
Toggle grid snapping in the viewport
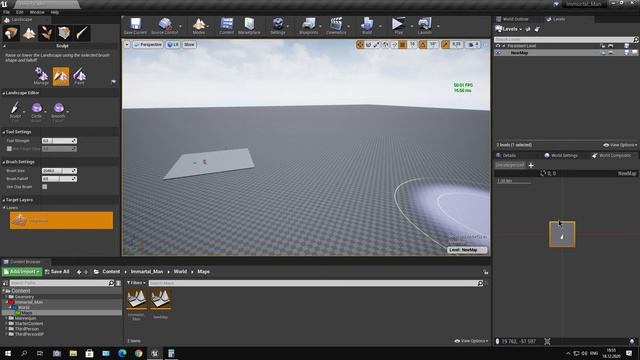(x=402, y=44)
